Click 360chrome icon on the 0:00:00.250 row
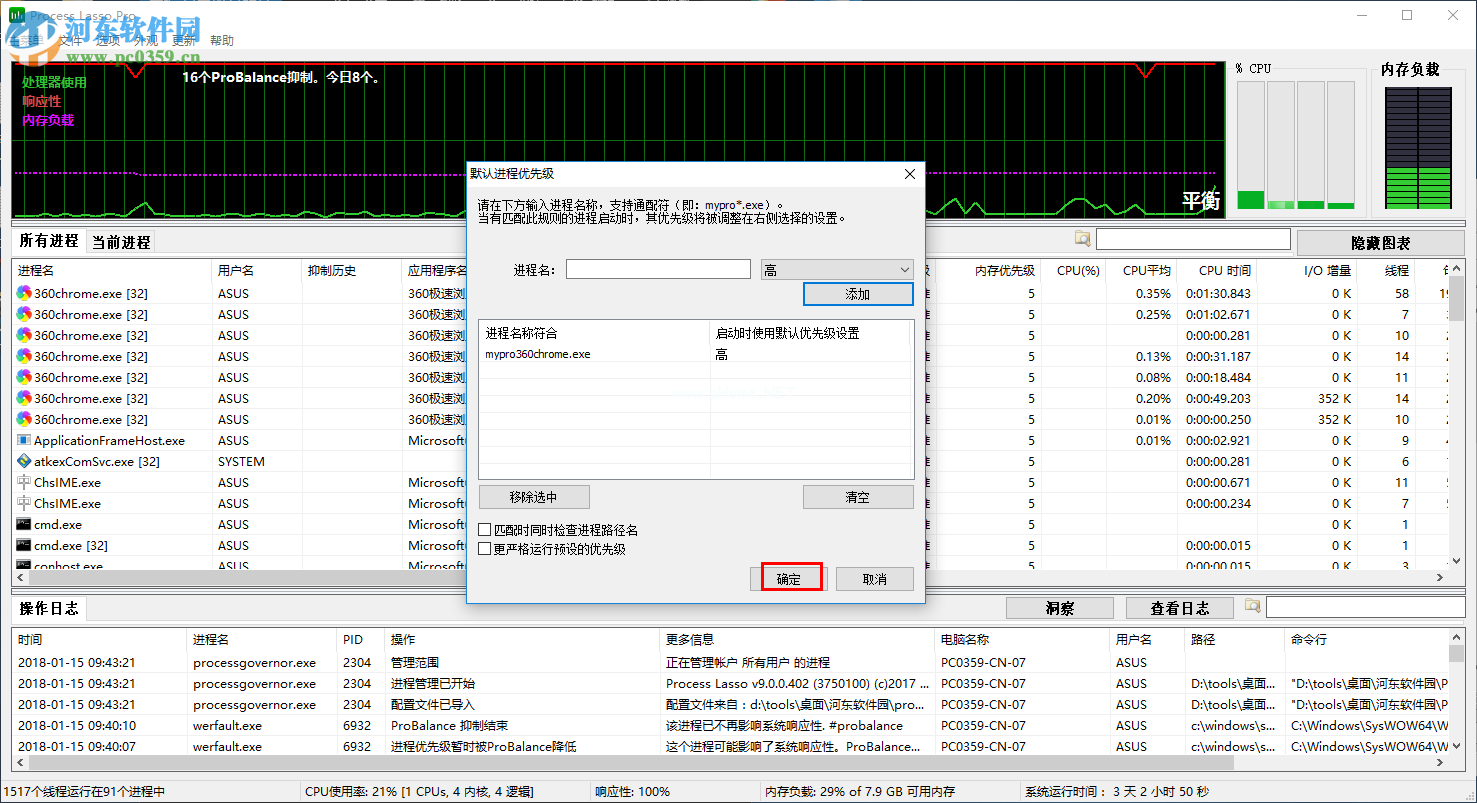 click(x=24, y=419)
